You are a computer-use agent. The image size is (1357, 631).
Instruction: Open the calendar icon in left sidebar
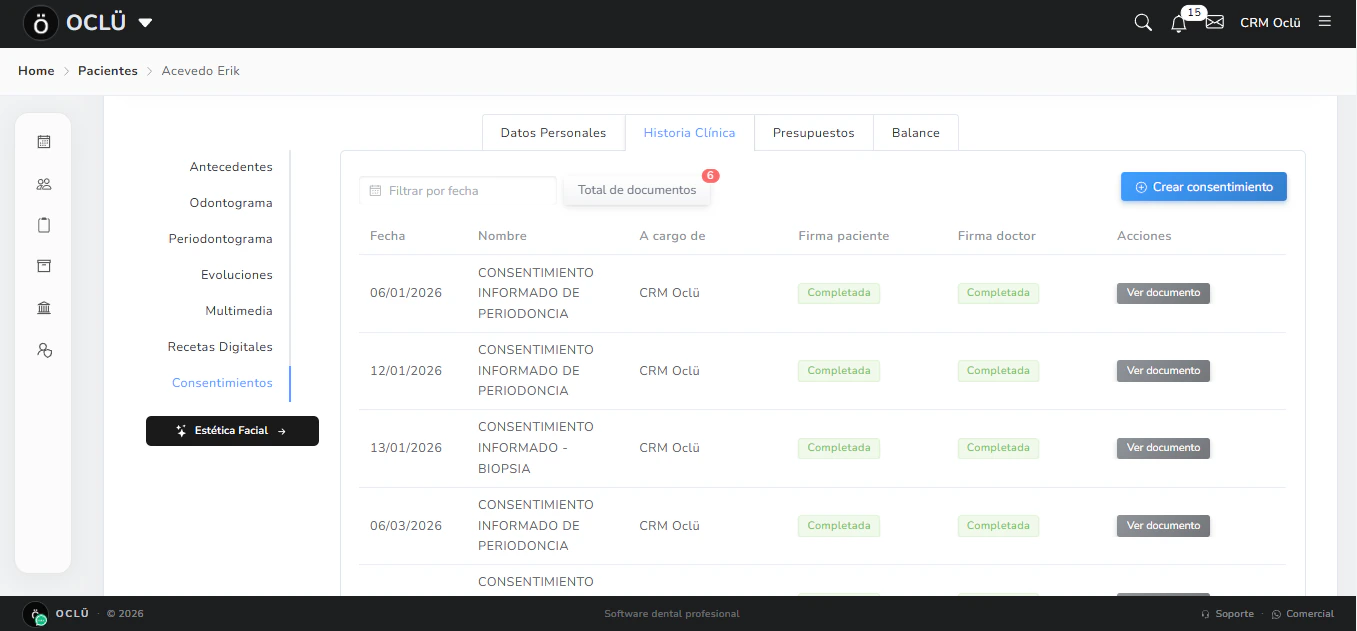pyautogui.click(x=43, y=142)
